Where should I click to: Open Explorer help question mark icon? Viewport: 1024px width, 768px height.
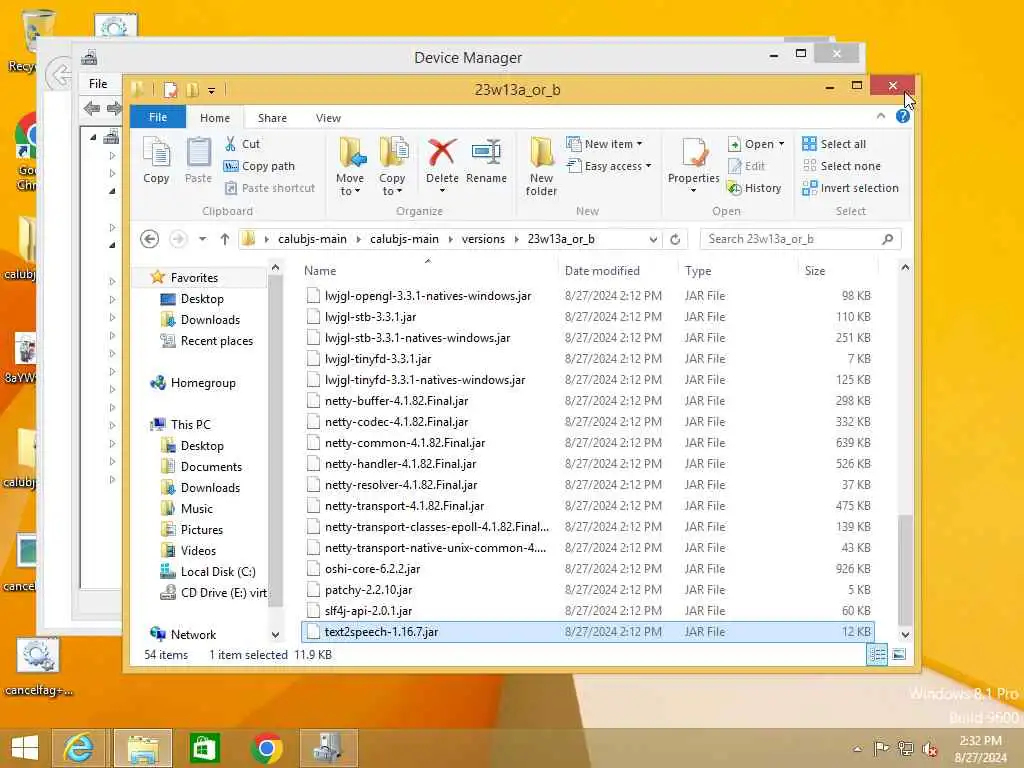(903, 116)
